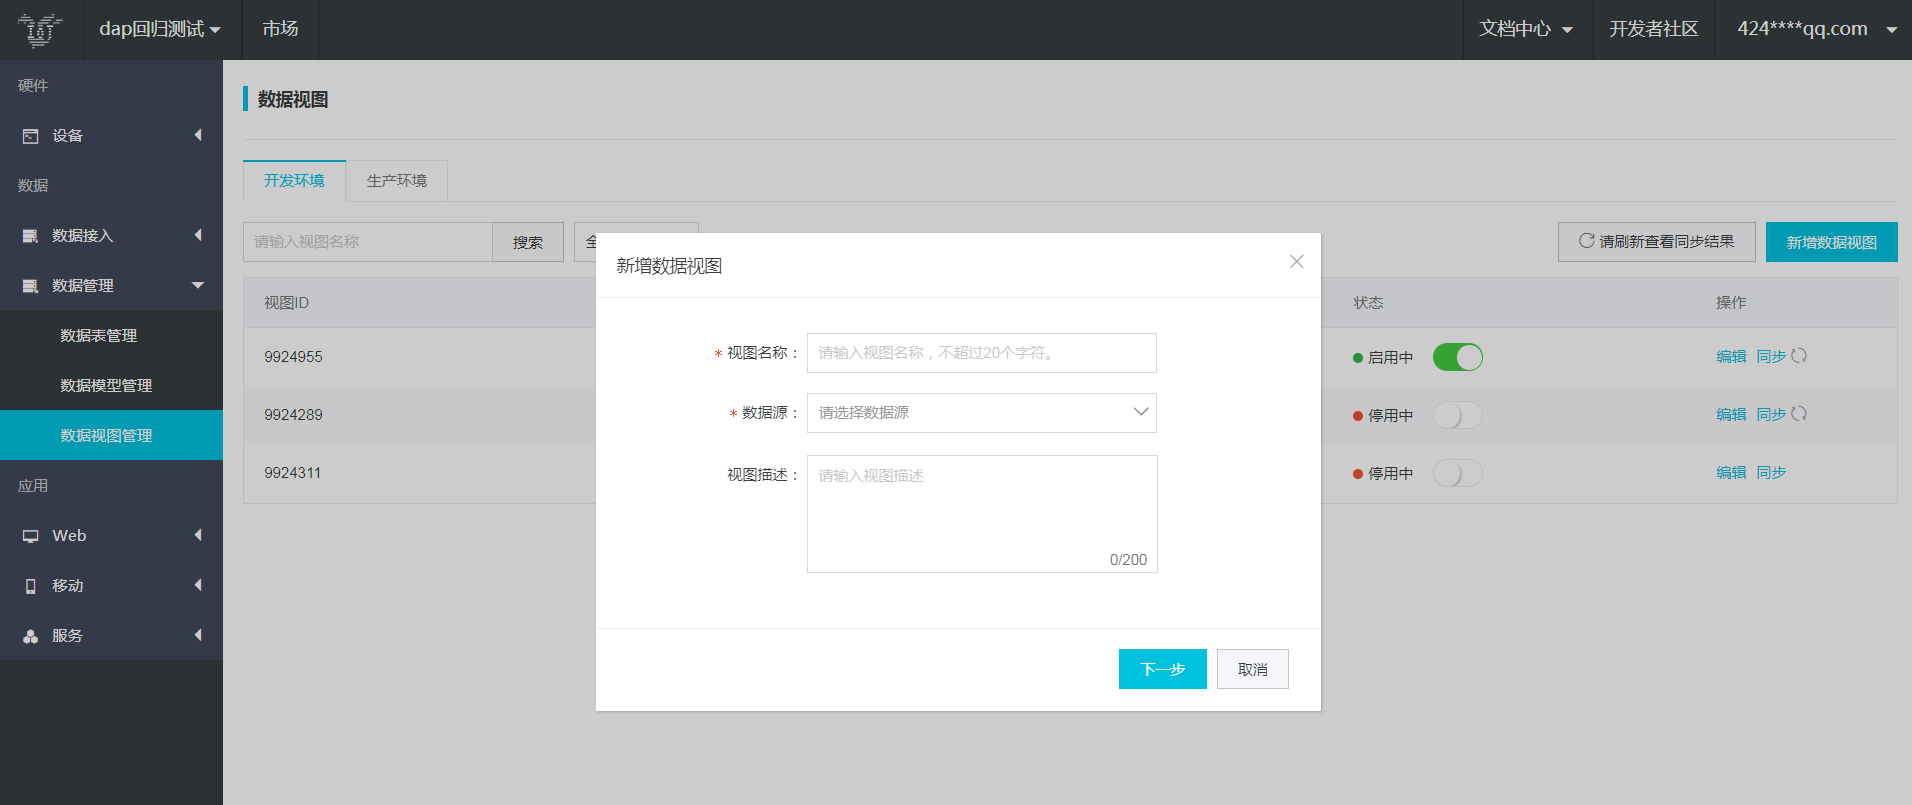
Task: Click 同步 link for row 9924955
Action: pos(1771,357)
